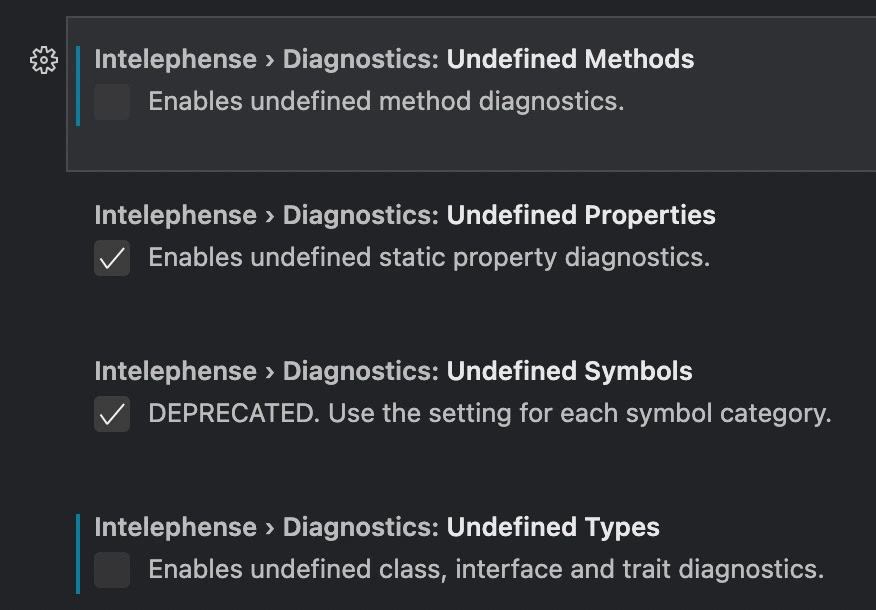Click "Enables undefined method diagnostics." description
The height and width of the screenshot is (610, 876).
pos(386,102)
